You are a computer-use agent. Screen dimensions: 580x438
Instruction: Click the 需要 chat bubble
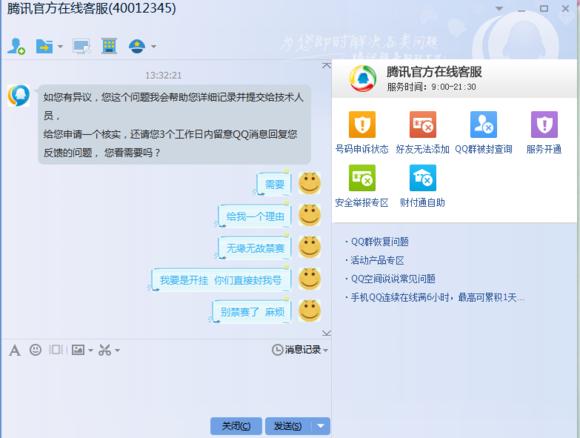[274, 183]
